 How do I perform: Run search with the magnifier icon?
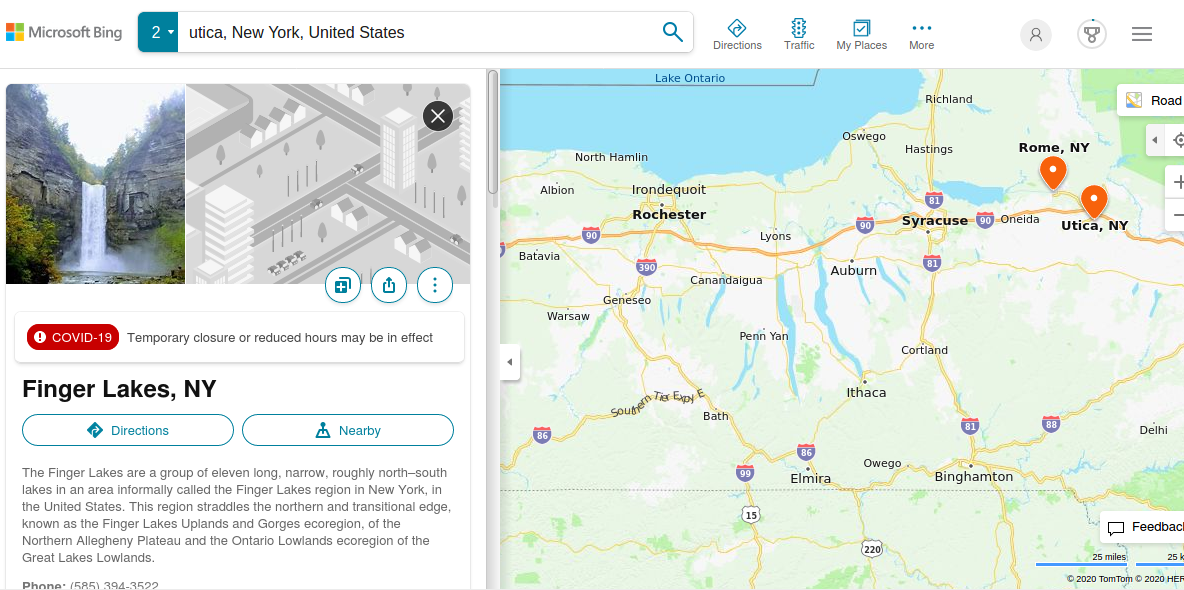672,32
